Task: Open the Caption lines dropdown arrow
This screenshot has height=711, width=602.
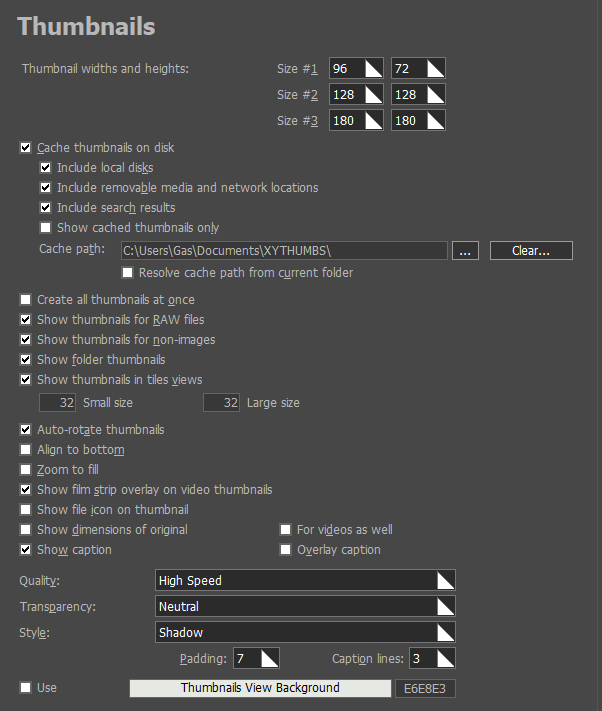Action: [x=445, y=659]
